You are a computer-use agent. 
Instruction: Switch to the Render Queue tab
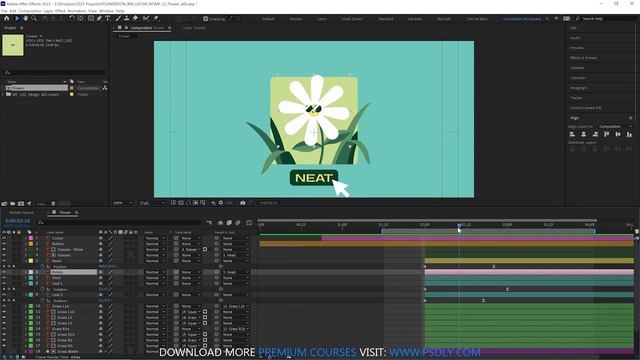(21, 213)
